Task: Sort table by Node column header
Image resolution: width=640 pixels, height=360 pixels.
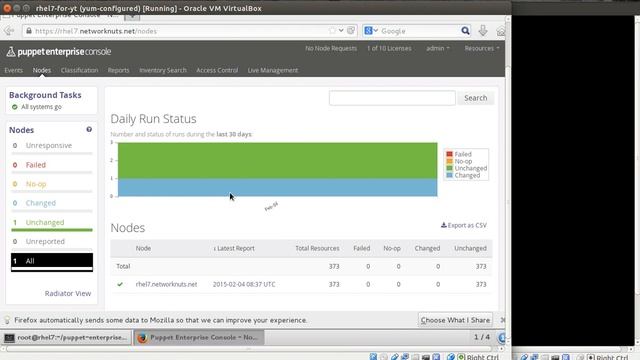Action: click(143, 248)
